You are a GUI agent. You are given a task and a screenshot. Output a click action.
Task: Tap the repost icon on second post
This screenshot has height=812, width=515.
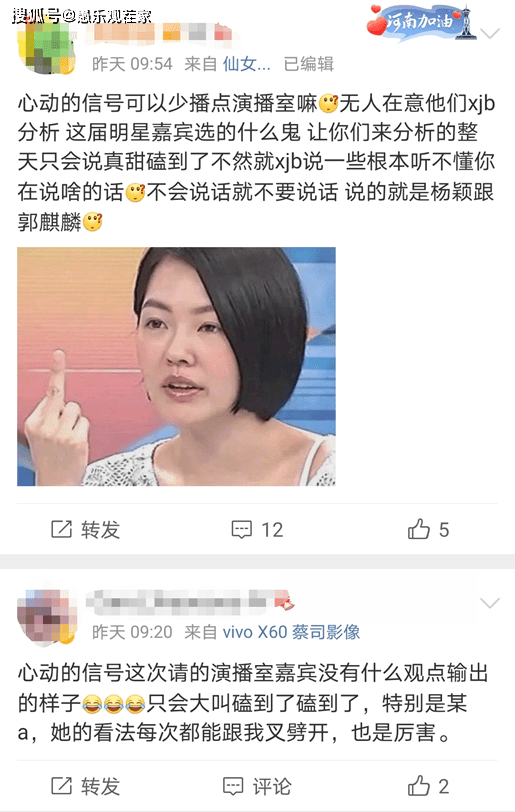61,786
